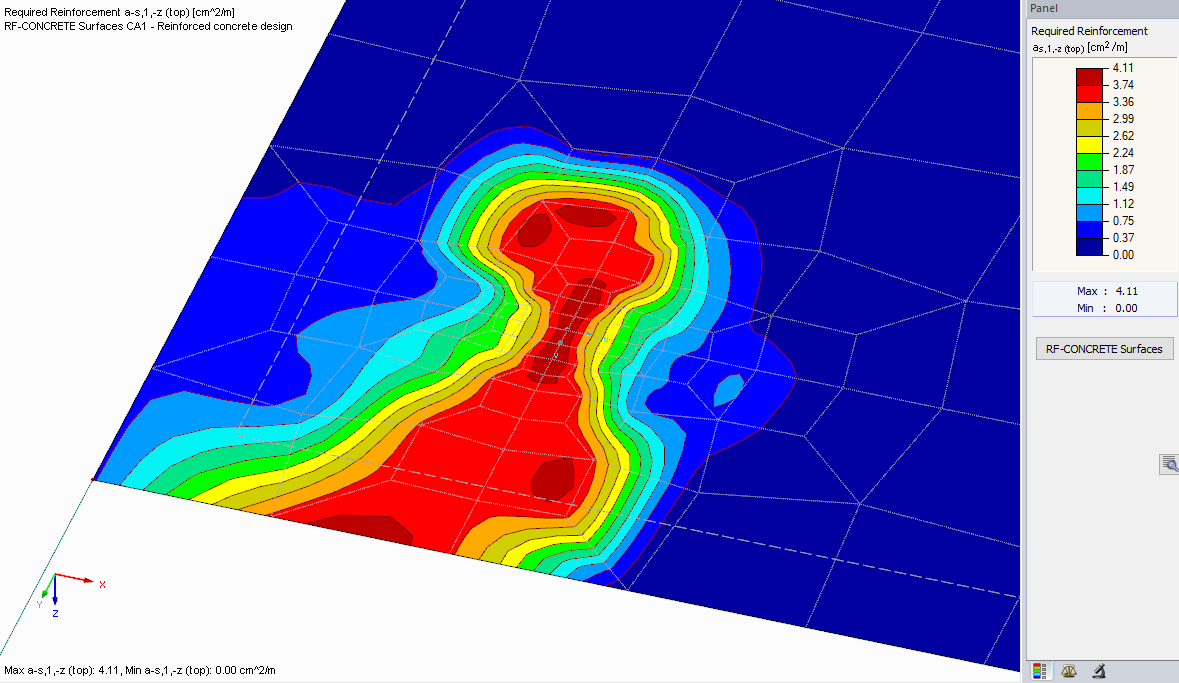Click the a-s,1,-z (top) unit label in panel
Screen dimensions: 1179x683
point(1080,47)
